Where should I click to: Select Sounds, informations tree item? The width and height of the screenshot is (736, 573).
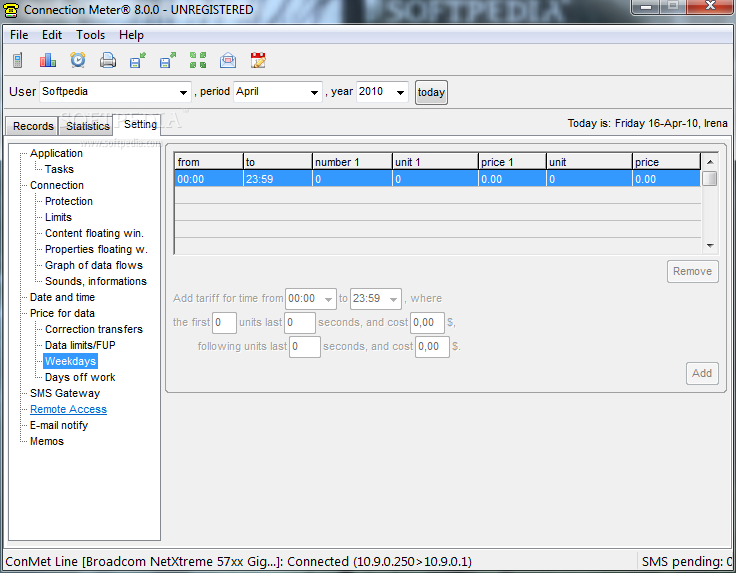(x=96, y=281)
